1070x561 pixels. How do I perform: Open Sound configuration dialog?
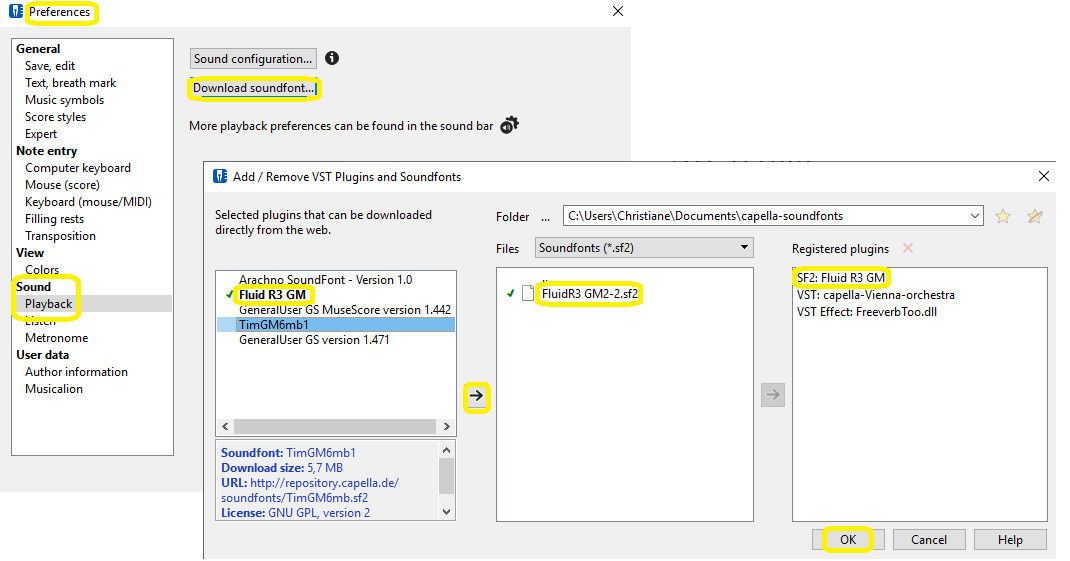[x=253, y=59]
